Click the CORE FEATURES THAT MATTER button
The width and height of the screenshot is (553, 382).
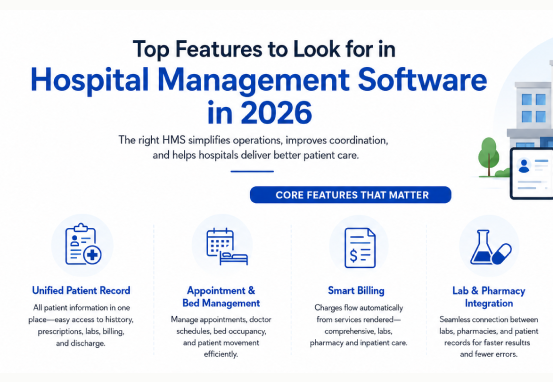click(351, 195)
